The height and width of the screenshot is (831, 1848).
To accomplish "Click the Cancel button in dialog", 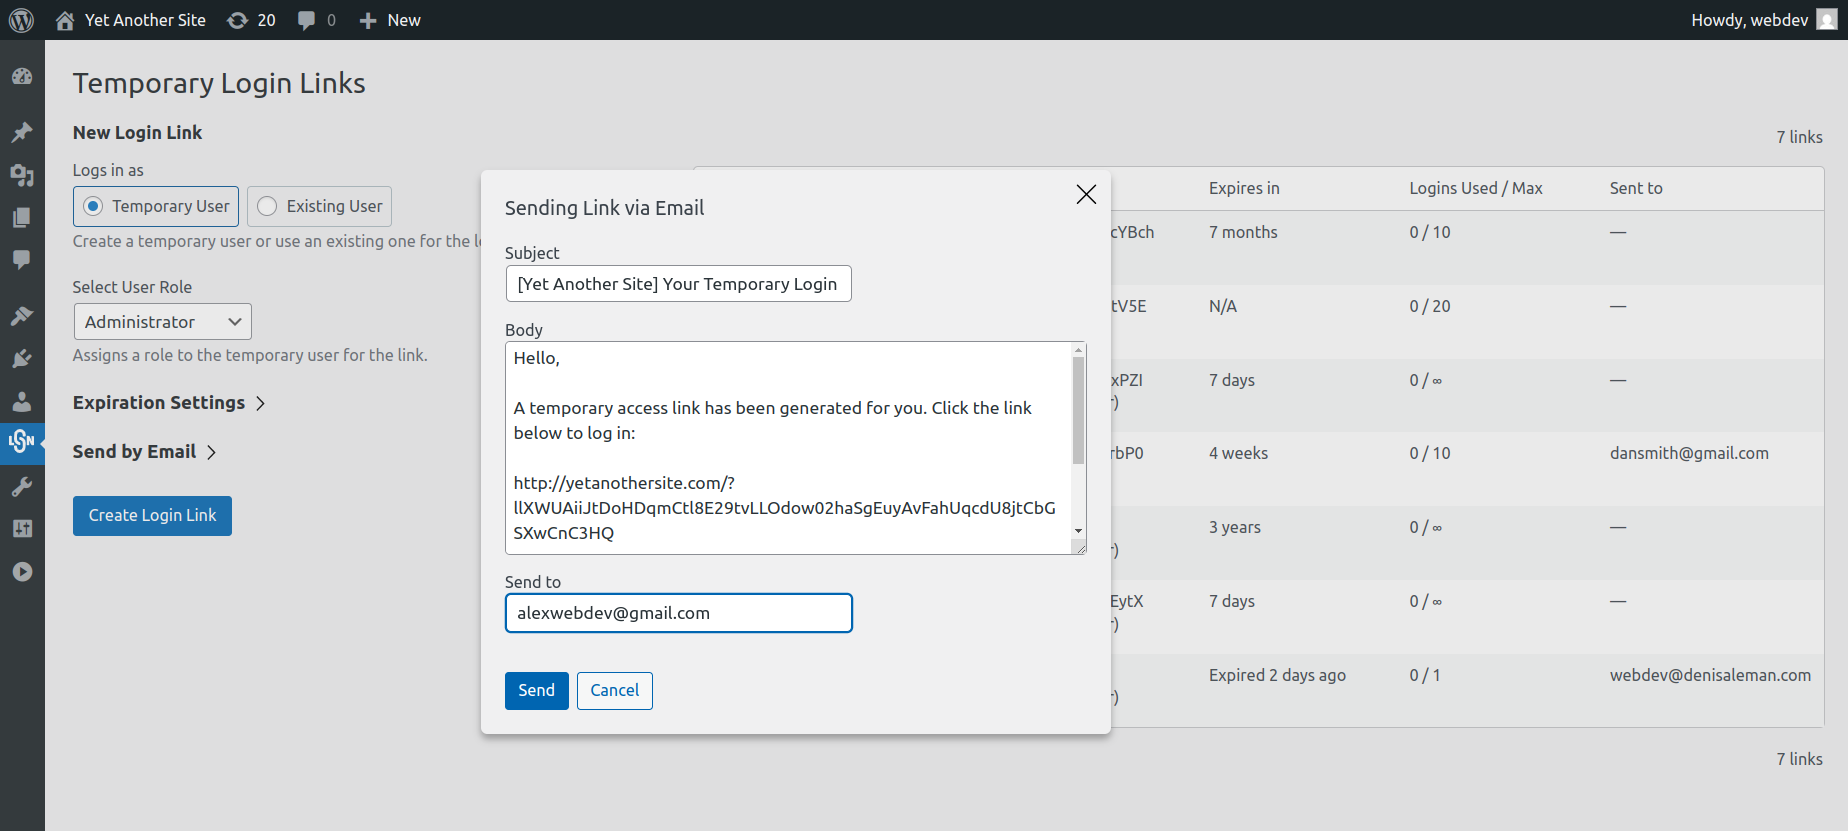I will click(x=615, y=691).
